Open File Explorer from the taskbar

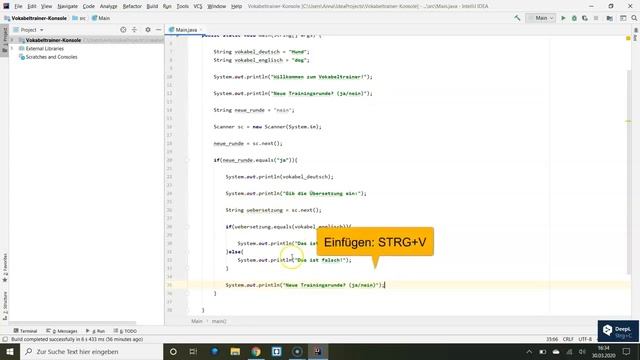tap(235, 351)
